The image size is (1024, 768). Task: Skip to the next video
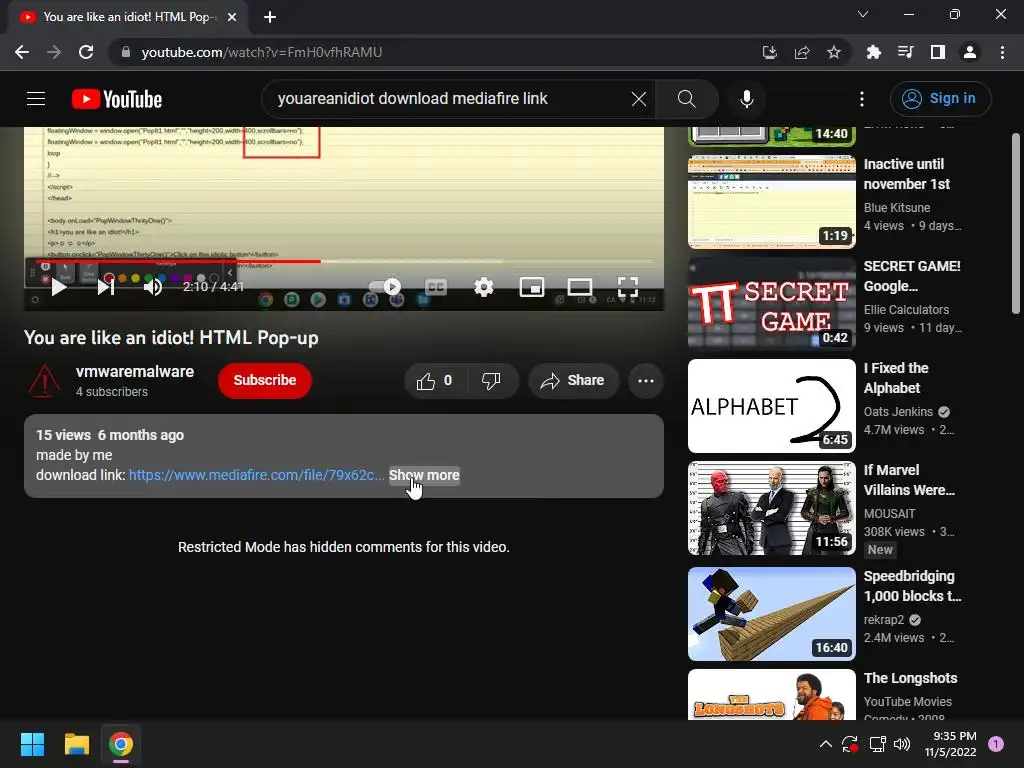(106, 287)
